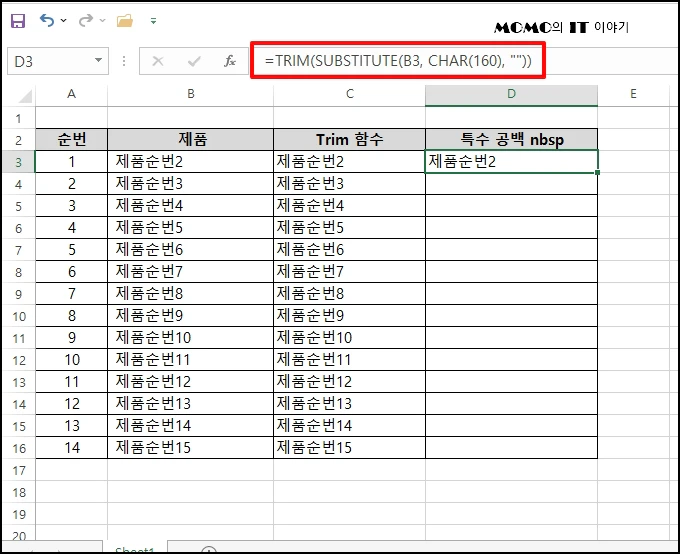Select row 18 header
Viewport: 680px width, 554px height.
click(18, 492)
